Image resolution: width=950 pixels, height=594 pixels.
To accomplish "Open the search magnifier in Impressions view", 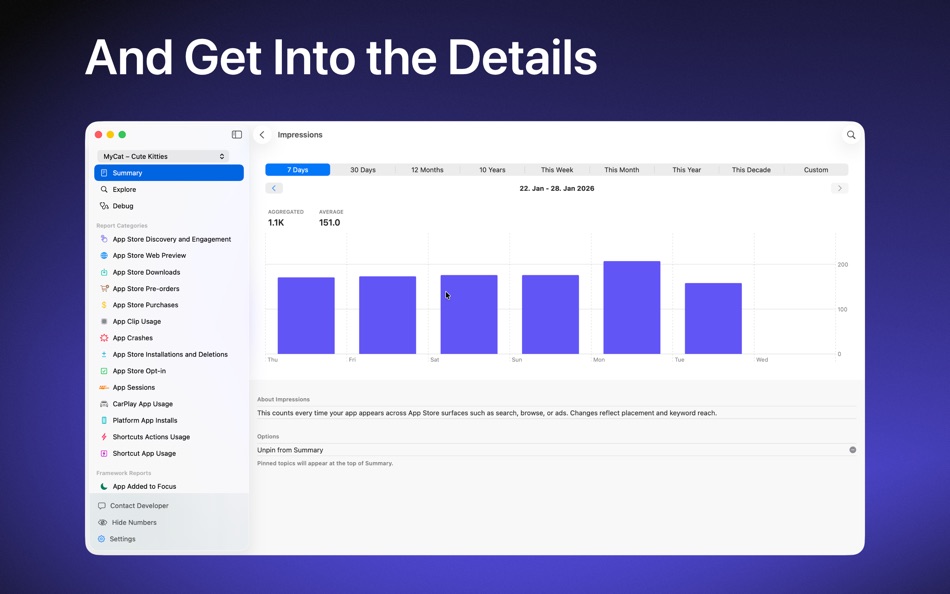I will pos(850,134).
